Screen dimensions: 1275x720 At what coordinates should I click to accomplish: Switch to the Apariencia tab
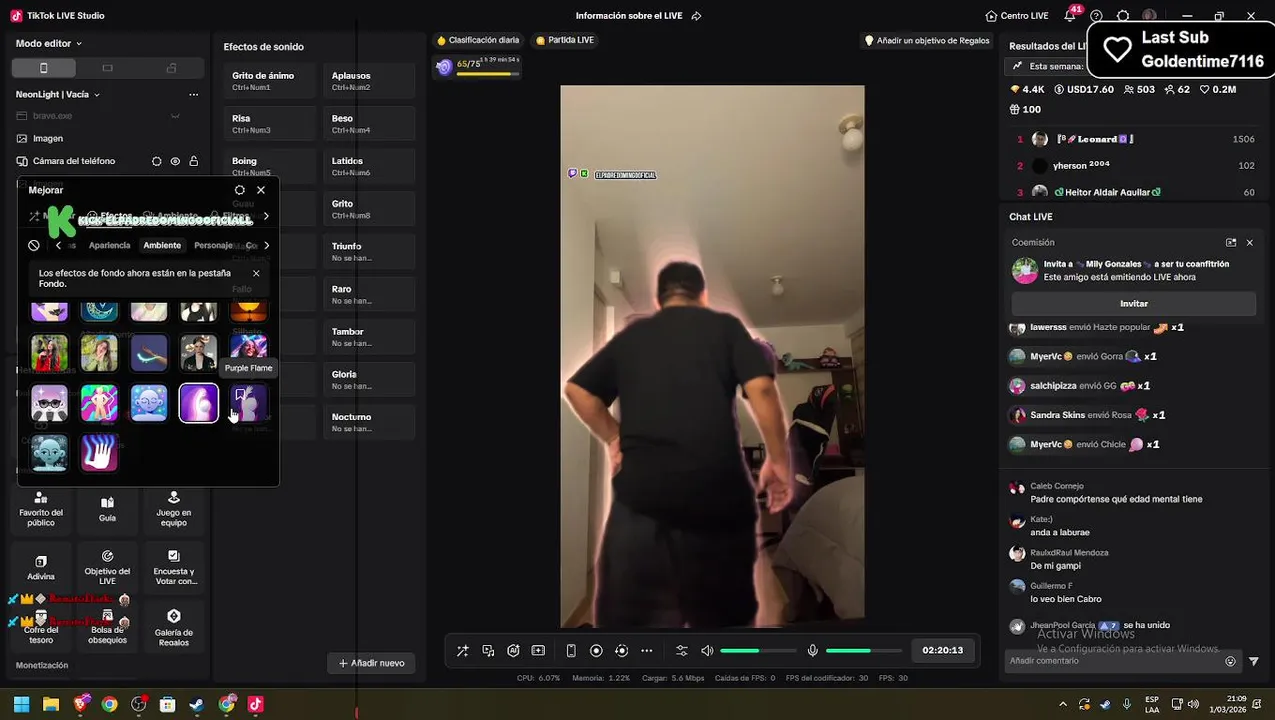point(109,245)
